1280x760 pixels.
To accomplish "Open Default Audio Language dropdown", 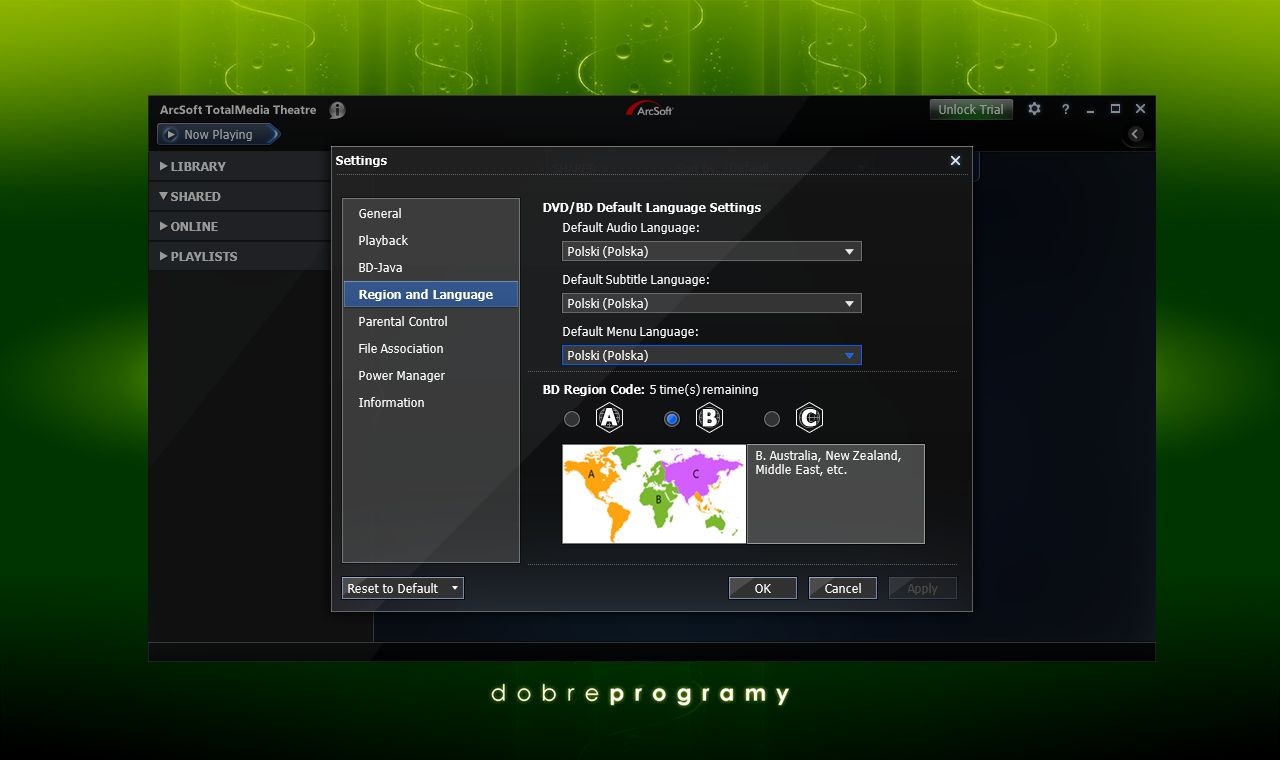I will (x=712, y=251).
